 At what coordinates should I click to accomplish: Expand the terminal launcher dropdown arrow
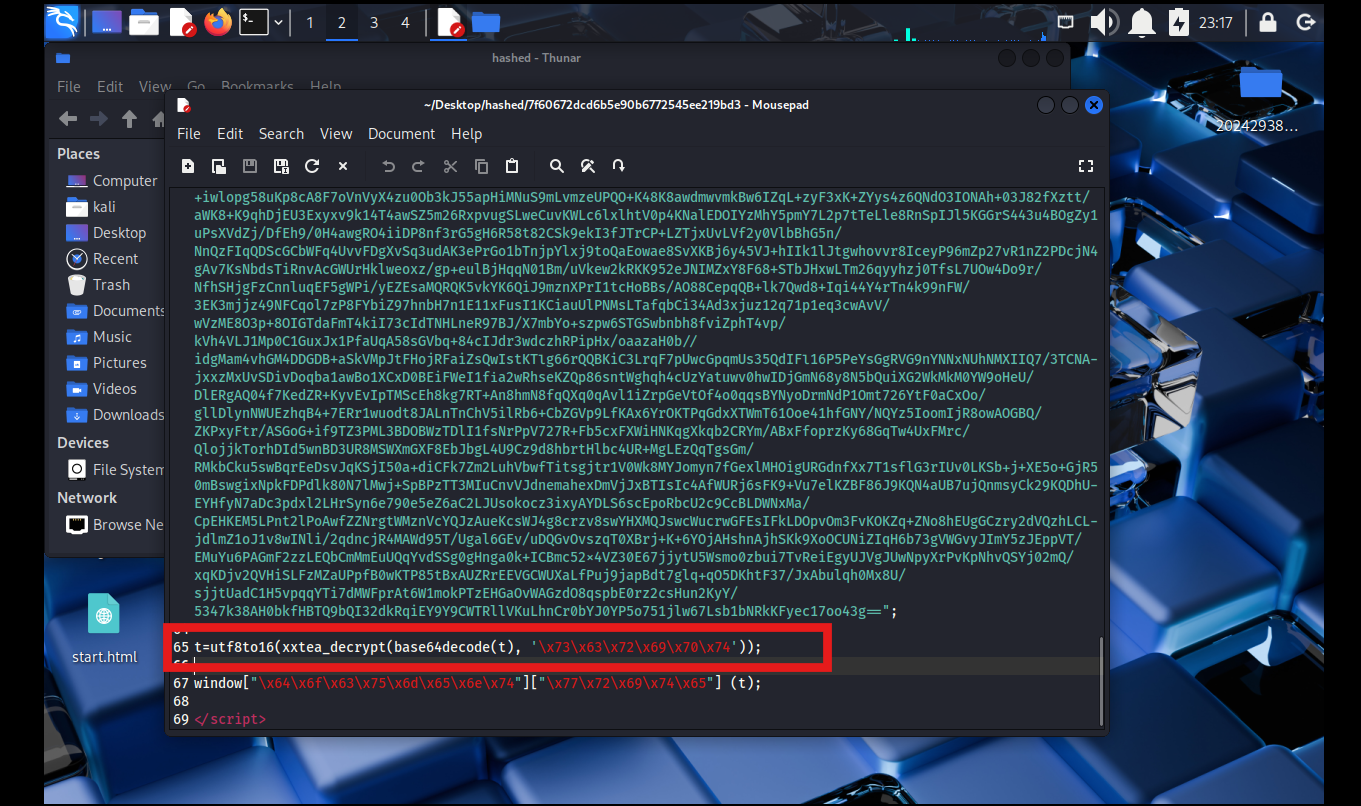click(x=279, y=22)
